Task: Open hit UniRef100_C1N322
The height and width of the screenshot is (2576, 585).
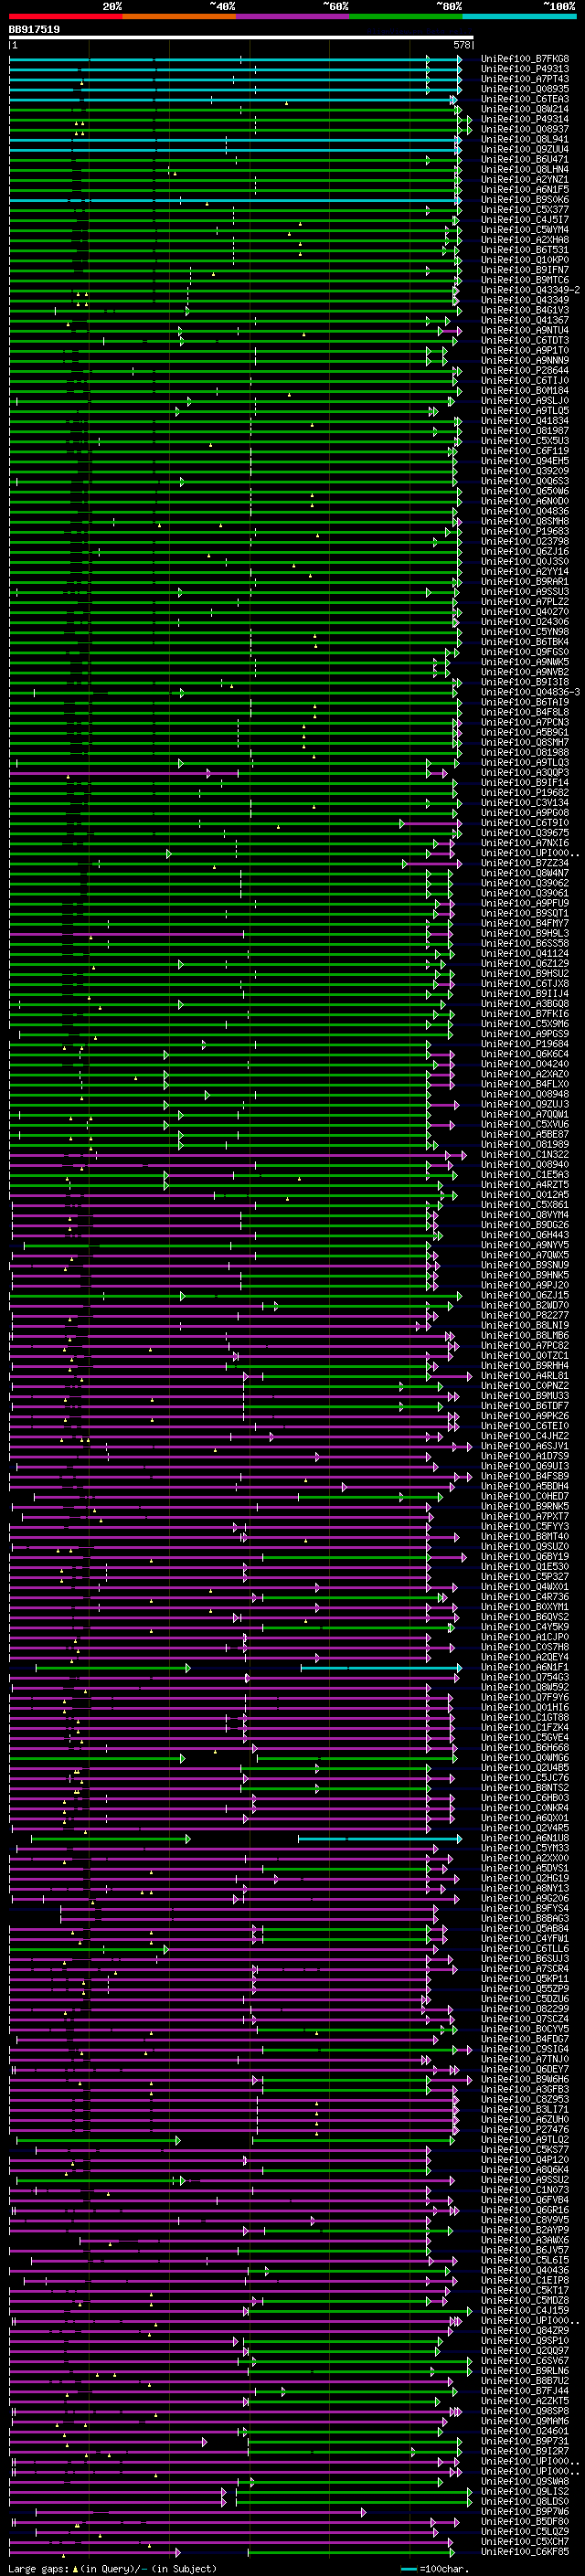Action: (524, 1155)
